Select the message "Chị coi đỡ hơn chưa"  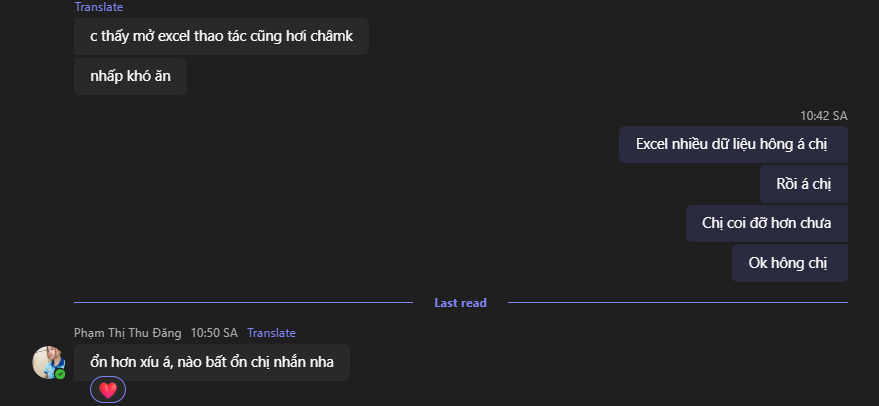pyautogui.click(x=766, y=223)
